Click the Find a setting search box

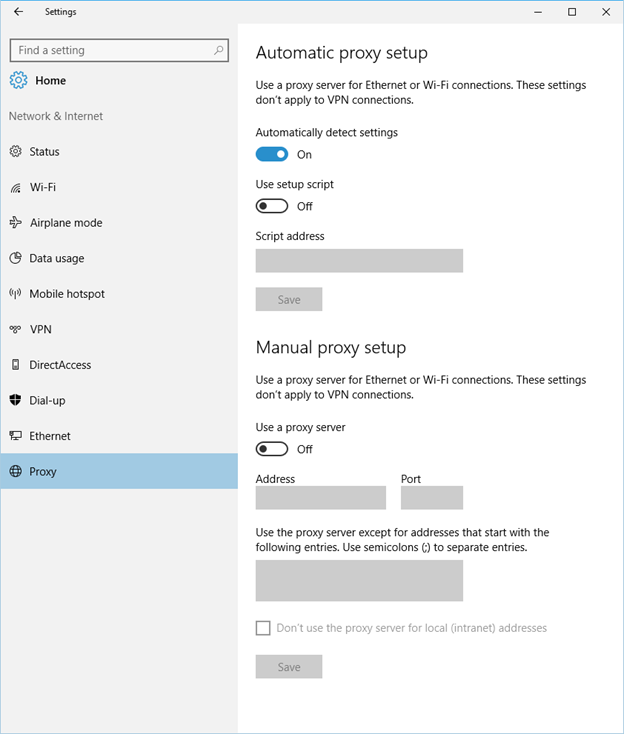tap(110, 50)
